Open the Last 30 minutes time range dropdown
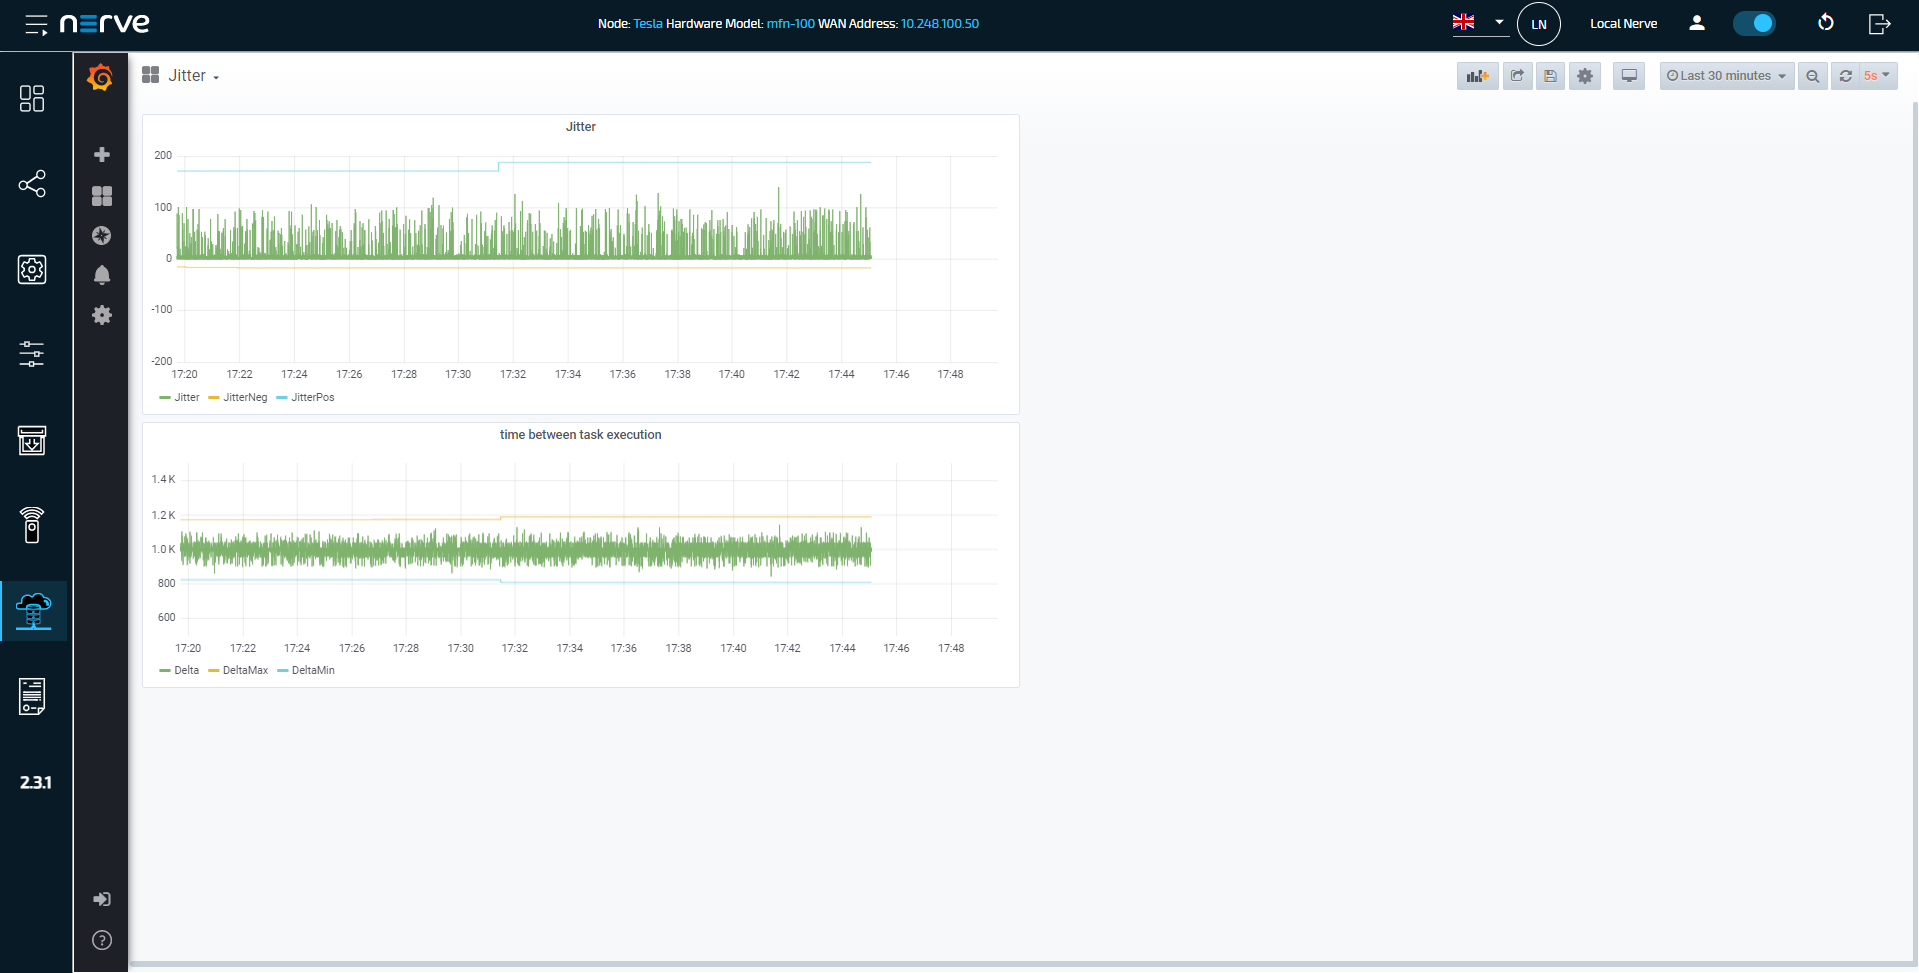This screenshot has height=973, width=1919. [x=1726, y=75]
